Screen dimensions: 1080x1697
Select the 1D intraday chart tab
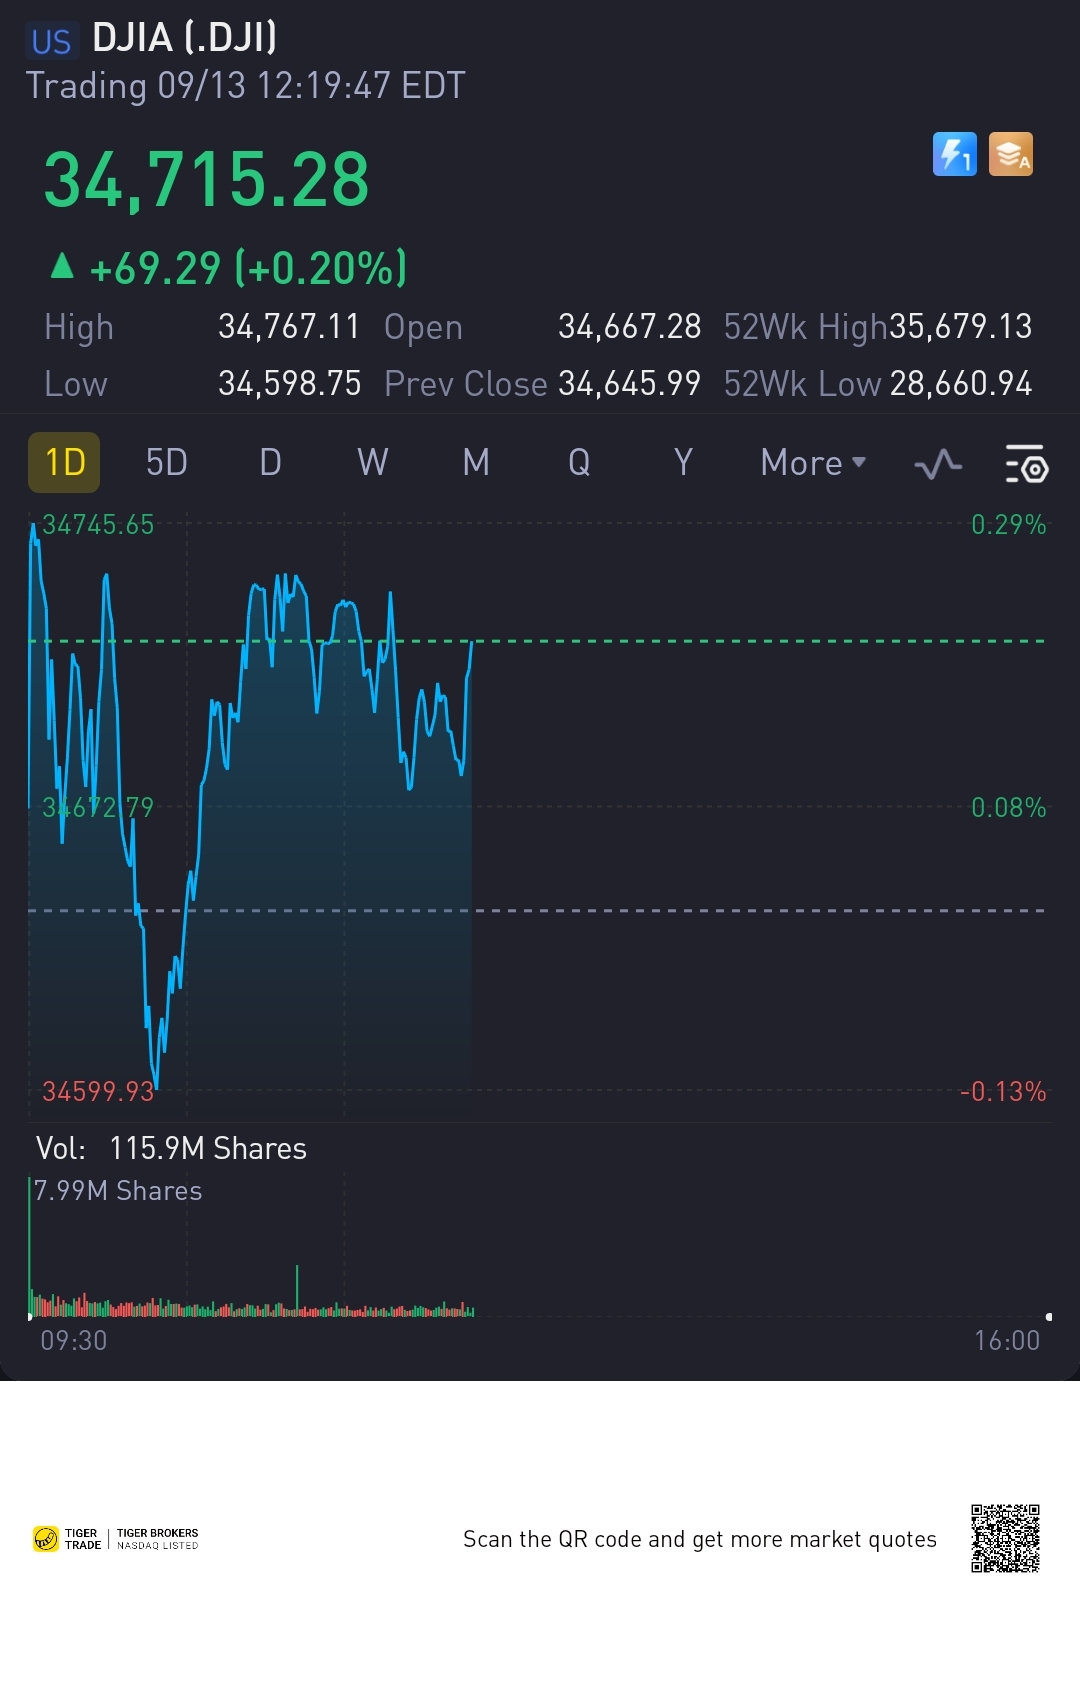click(x=64, y=463)
